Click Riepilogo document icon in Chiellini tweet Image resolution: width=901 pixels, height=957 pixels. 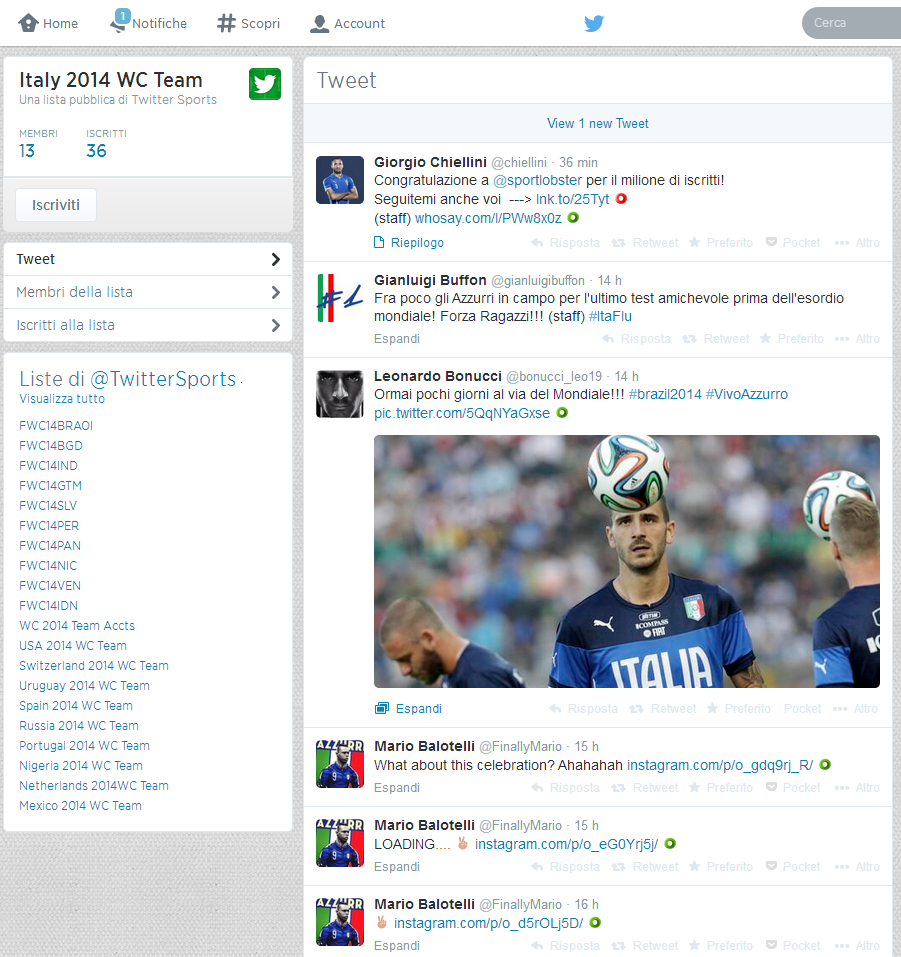379,242
